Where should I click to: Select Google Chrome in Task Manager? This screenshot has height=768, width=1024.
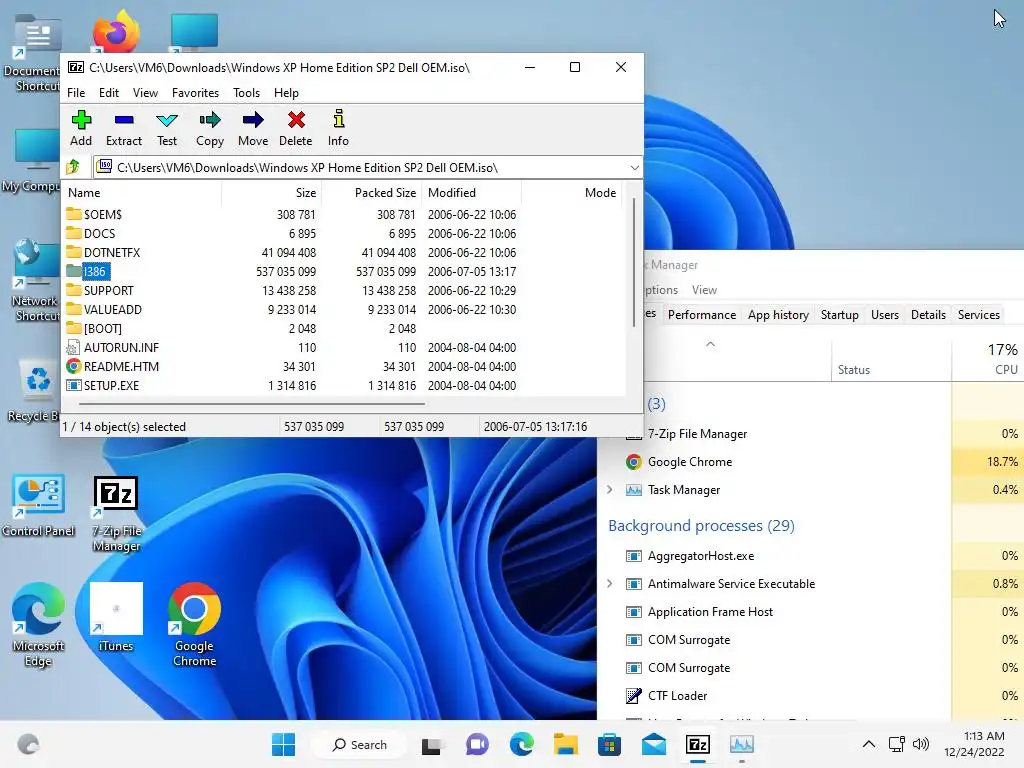coord(810,462)
